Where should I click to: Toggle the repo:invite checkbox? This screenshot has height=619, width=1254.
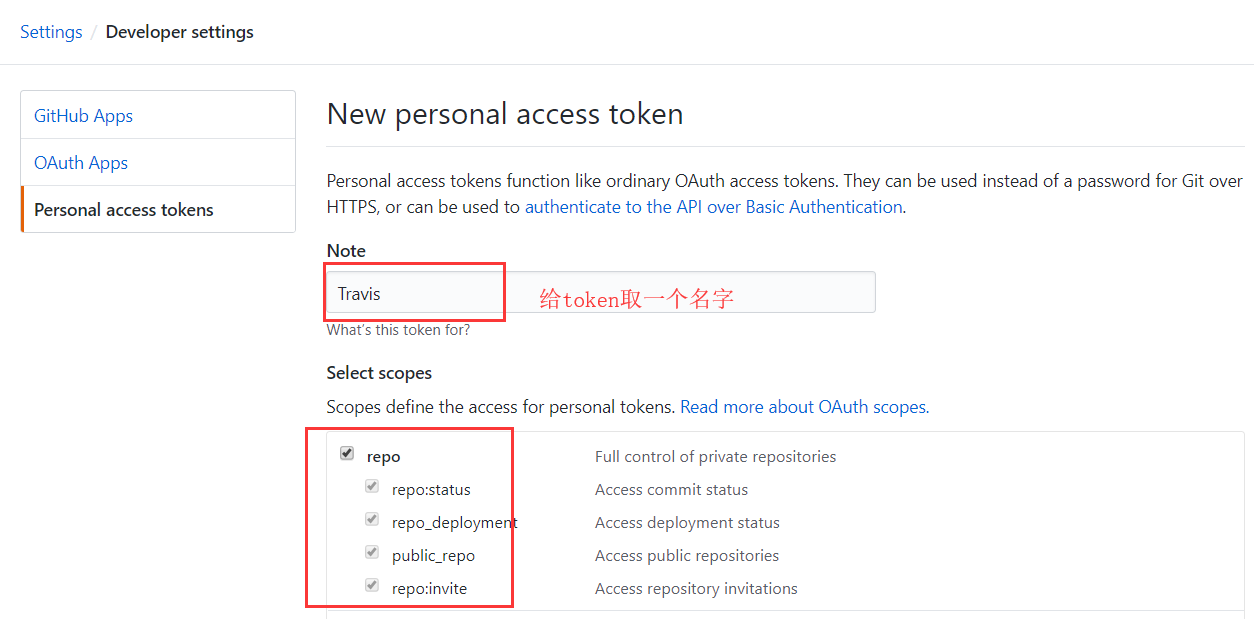click(x=372, y=586)
